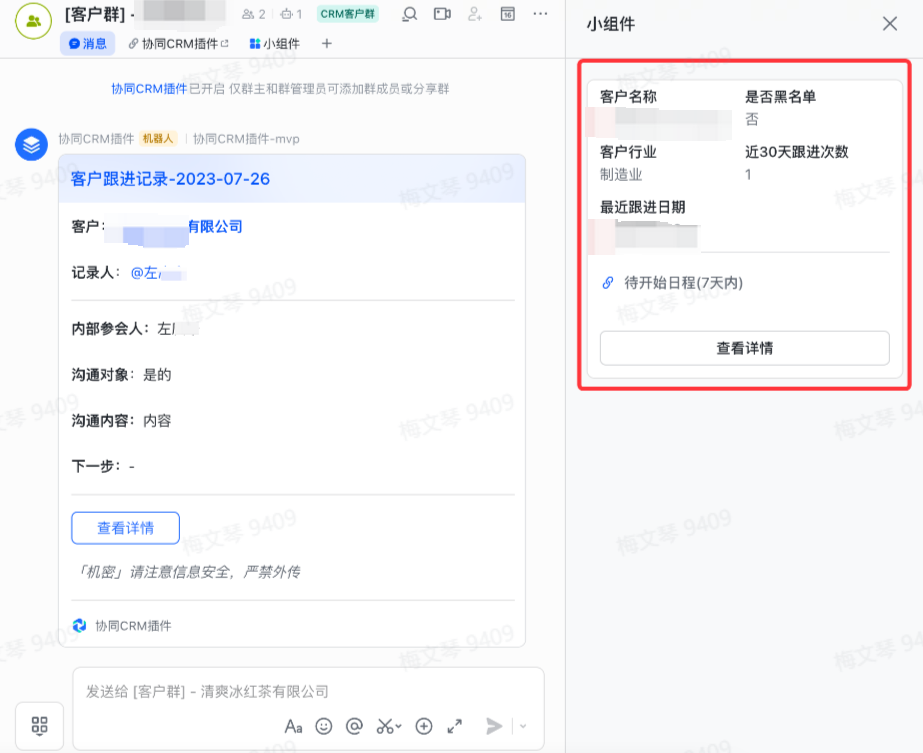The height and width of the screenshot is (753, 923).
Task: Toggle text formatting Aa icon
Action: [x=293, y=726]
